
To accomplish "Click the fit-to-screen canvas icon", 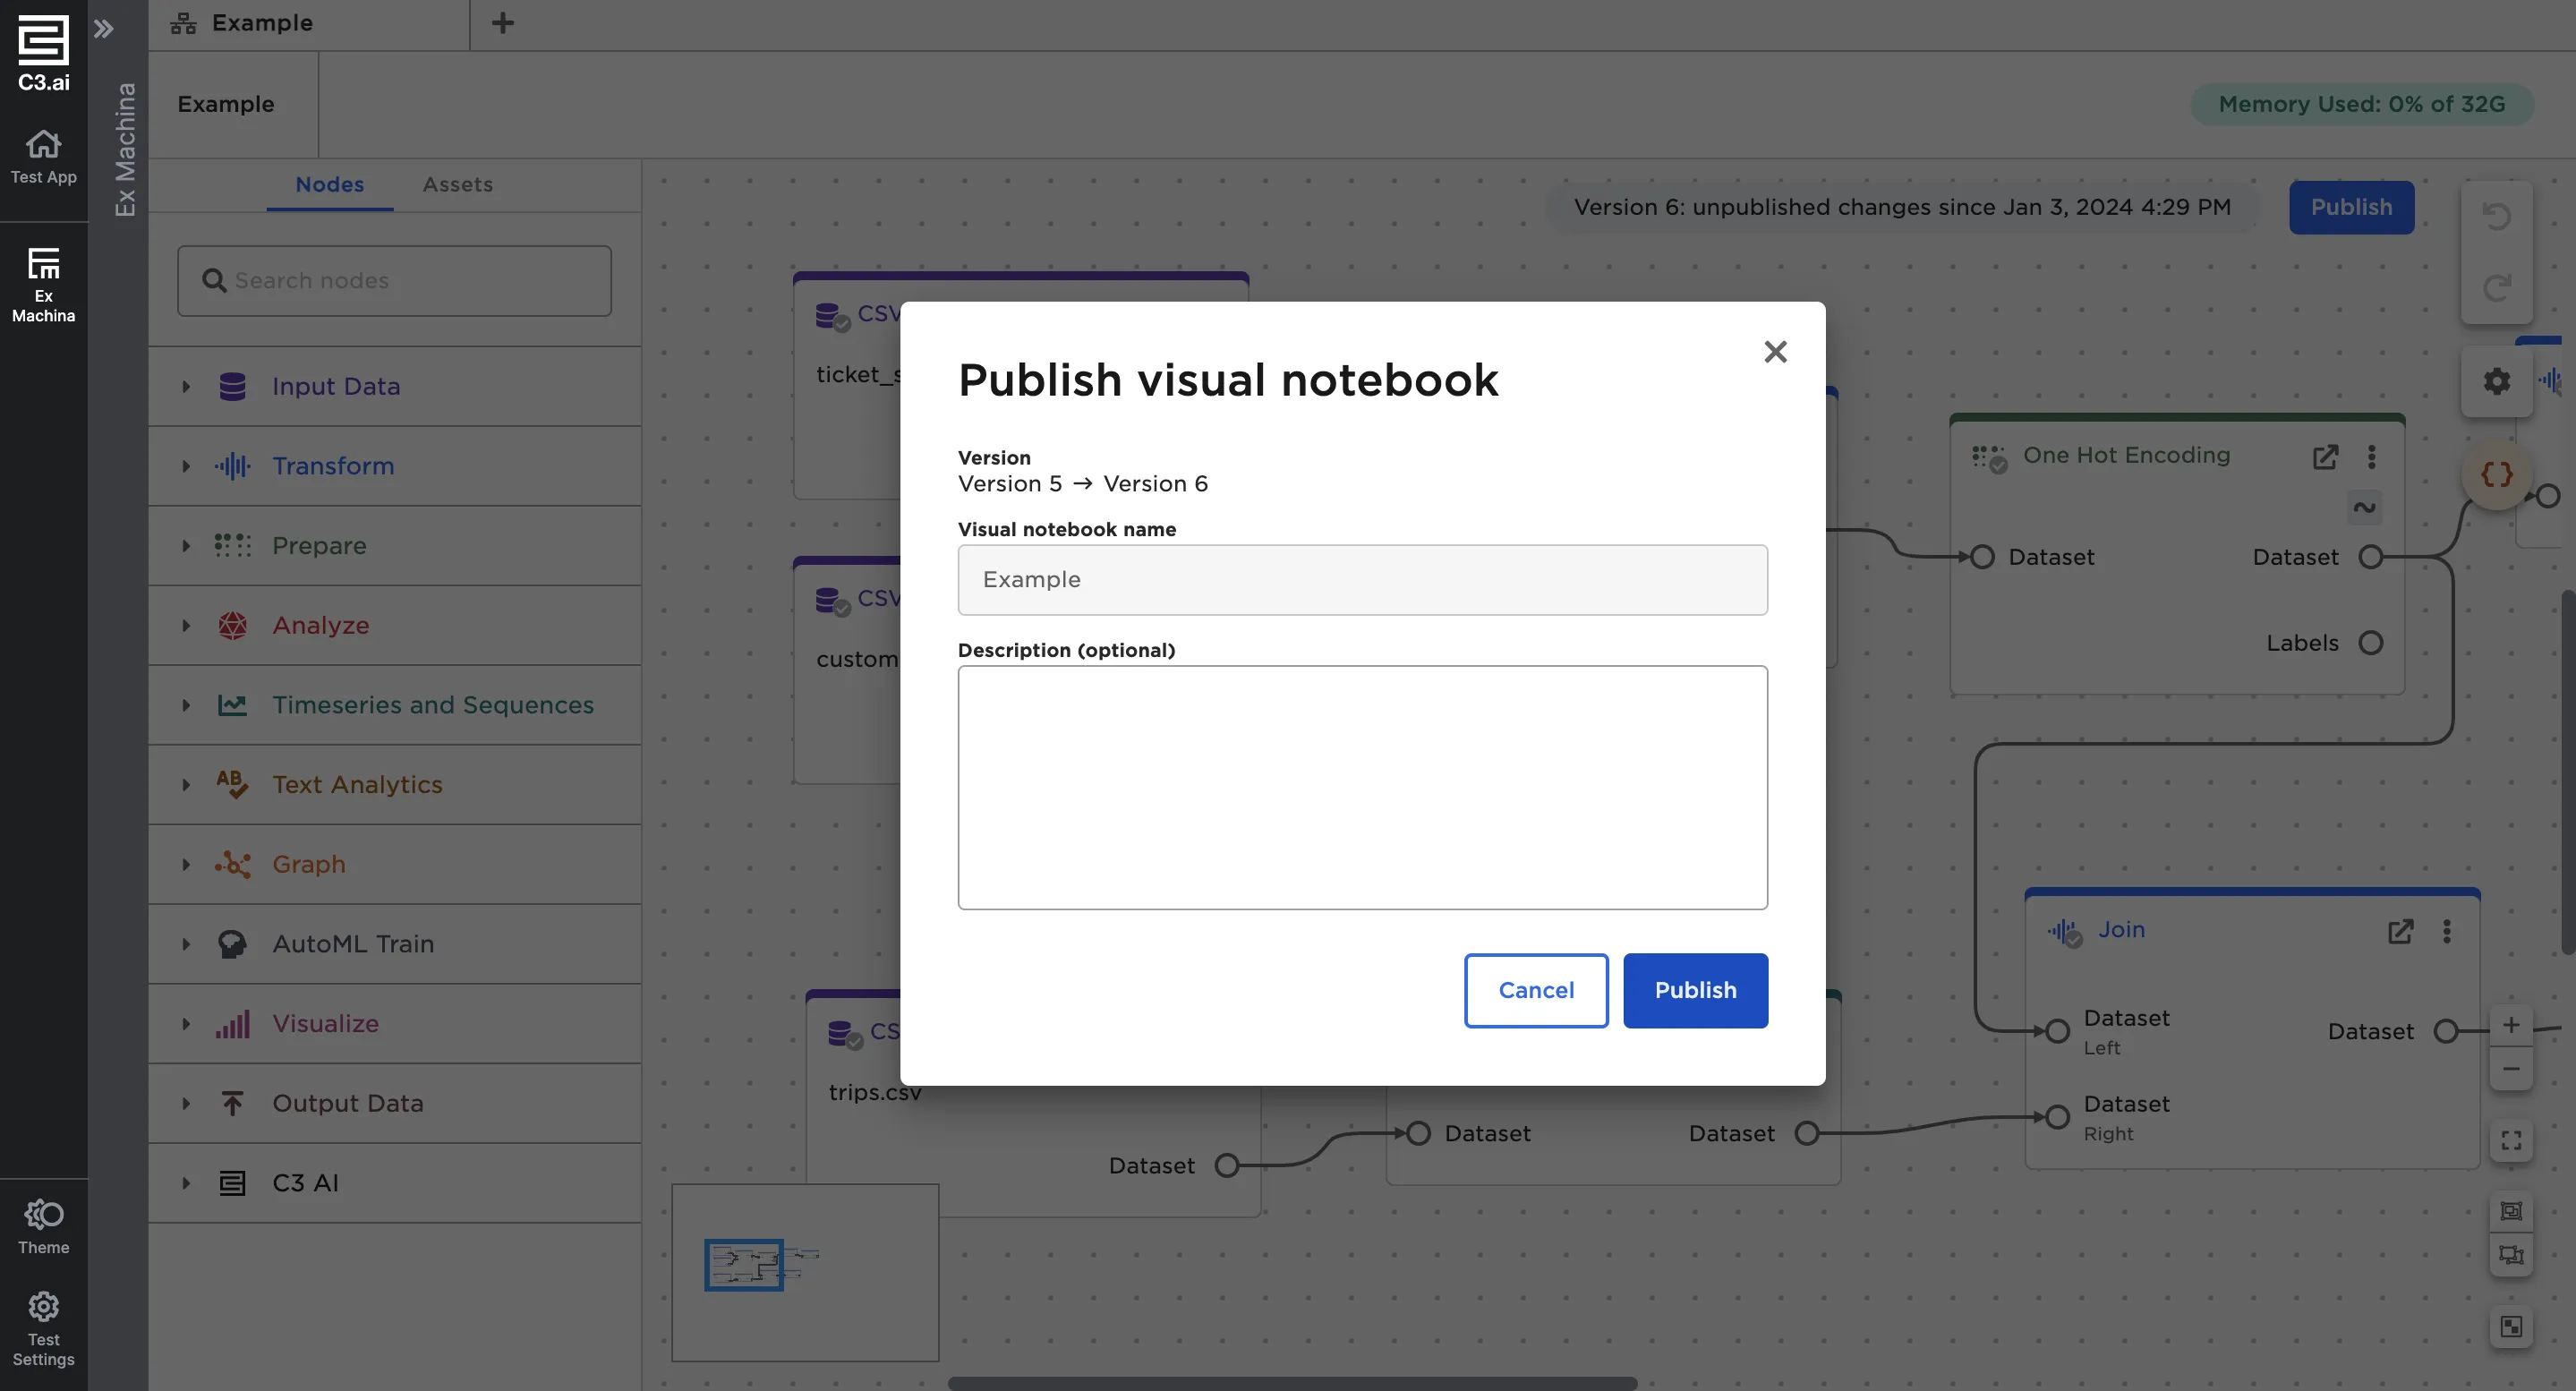I will coord(2510,1140).
